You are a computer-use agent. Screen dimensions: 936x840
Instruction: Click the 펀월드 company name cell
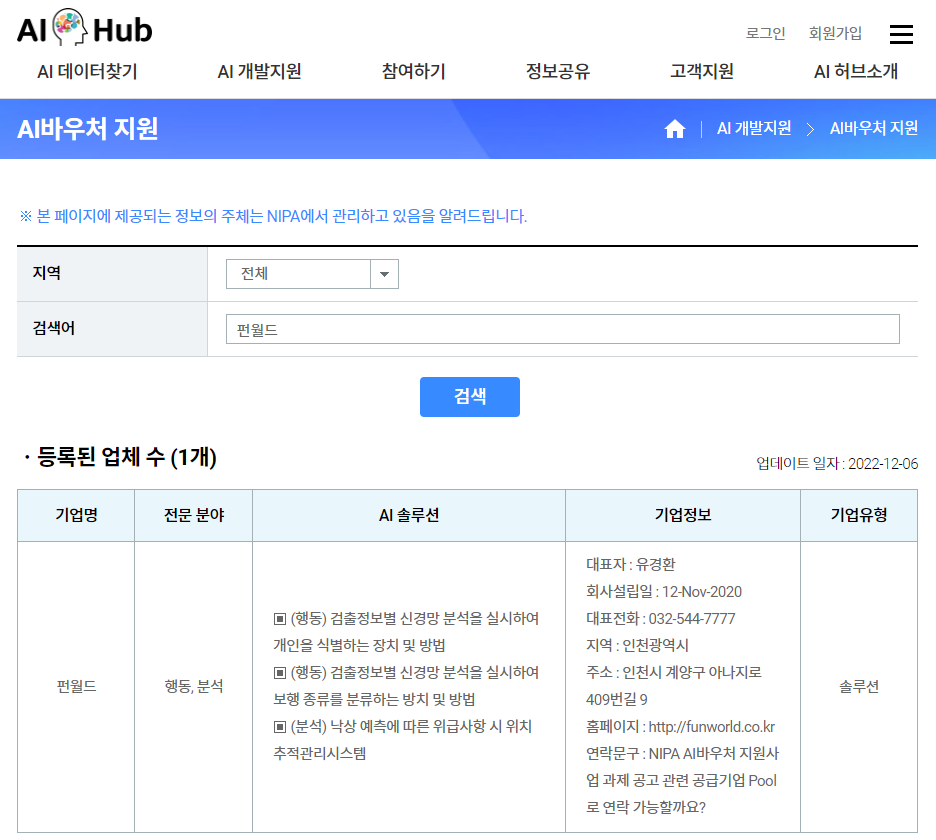76,687
